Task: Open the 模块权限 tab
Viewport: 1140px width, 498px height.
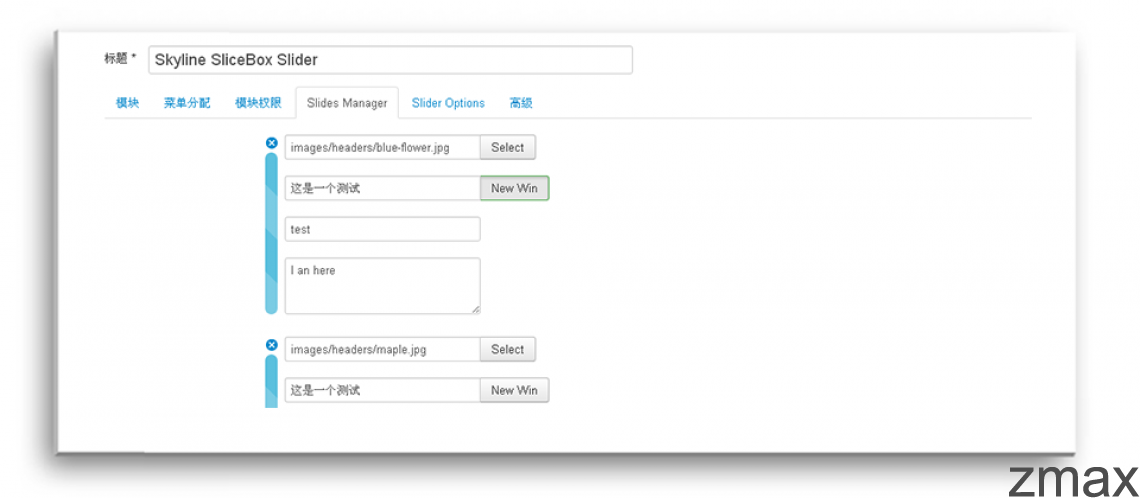Action: point(258,103)
